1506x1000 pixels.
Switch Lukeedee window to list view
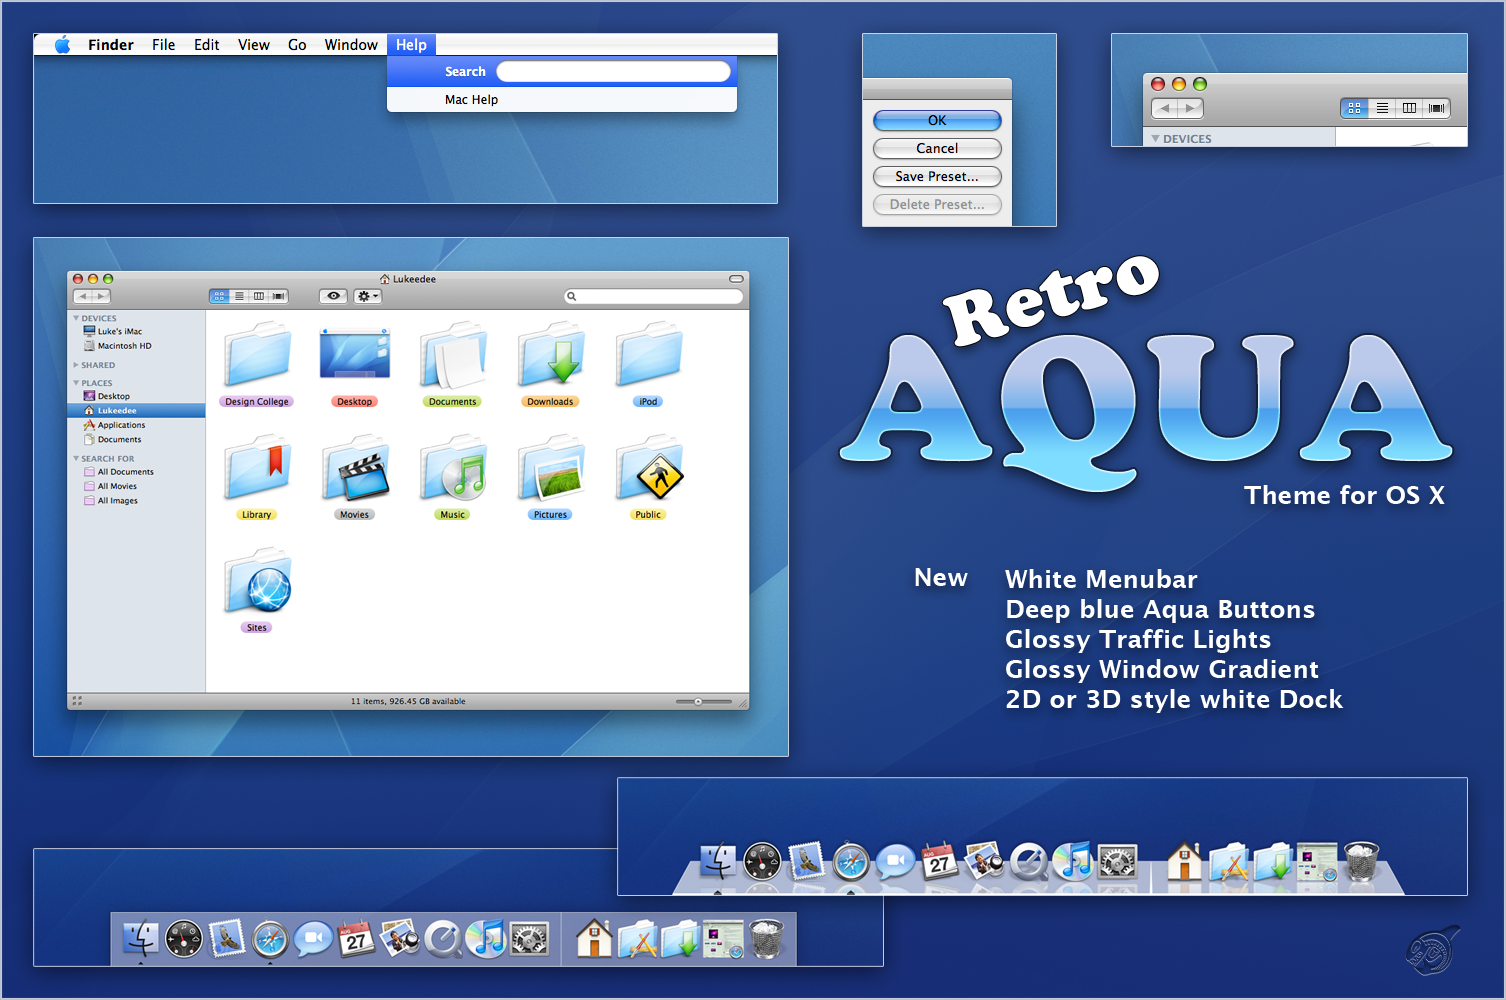(239, 296)
